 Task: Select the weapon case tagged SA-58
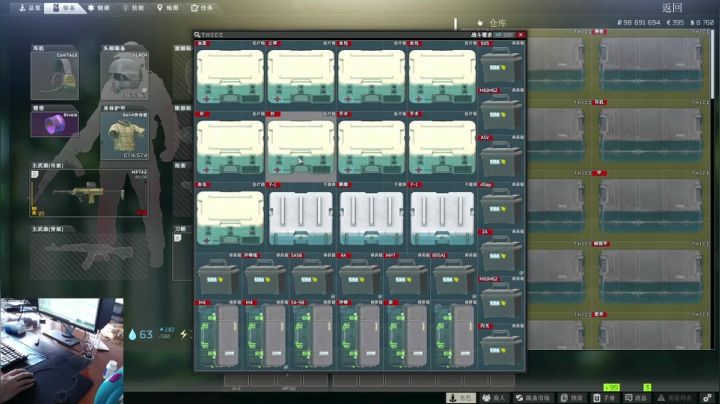(312, 335)
